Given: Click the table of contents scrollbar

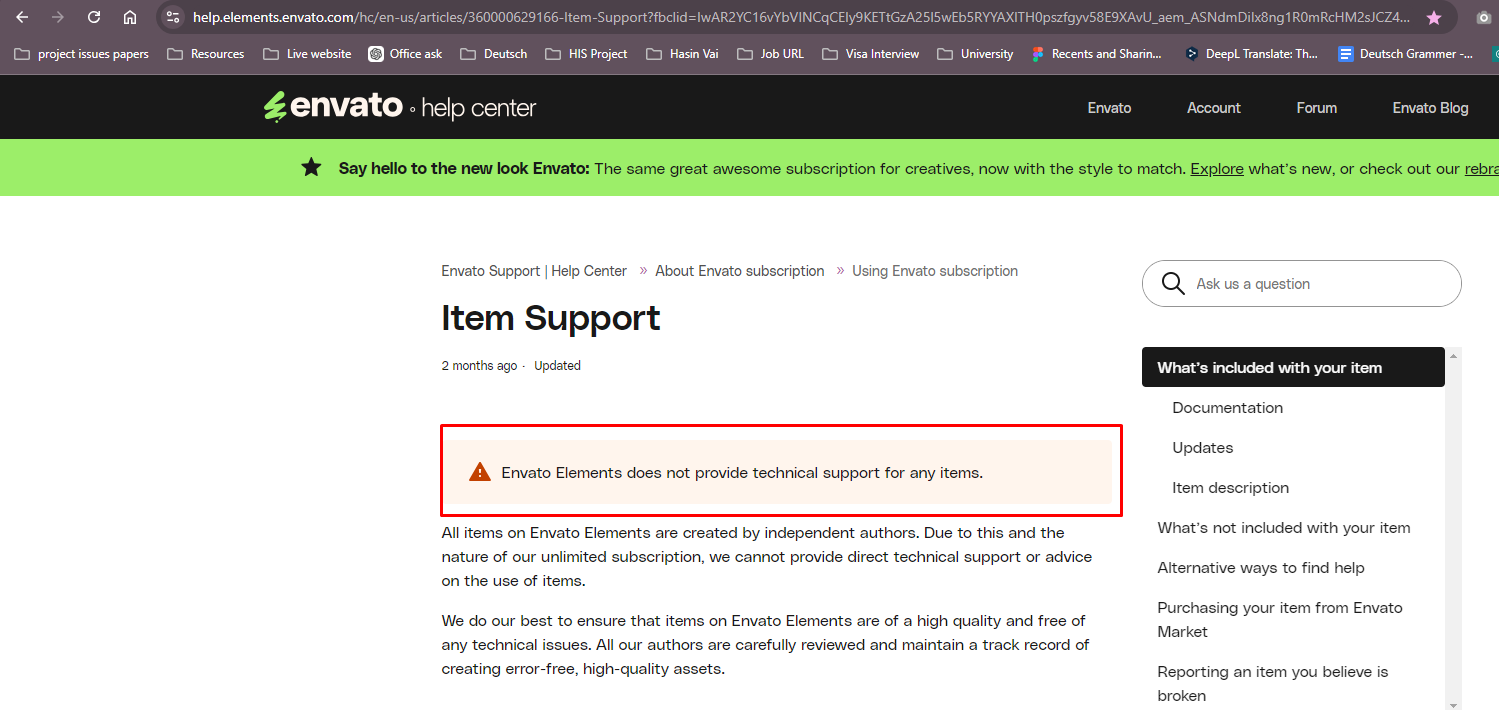Looking at the screenshot, I should 1454,528.
